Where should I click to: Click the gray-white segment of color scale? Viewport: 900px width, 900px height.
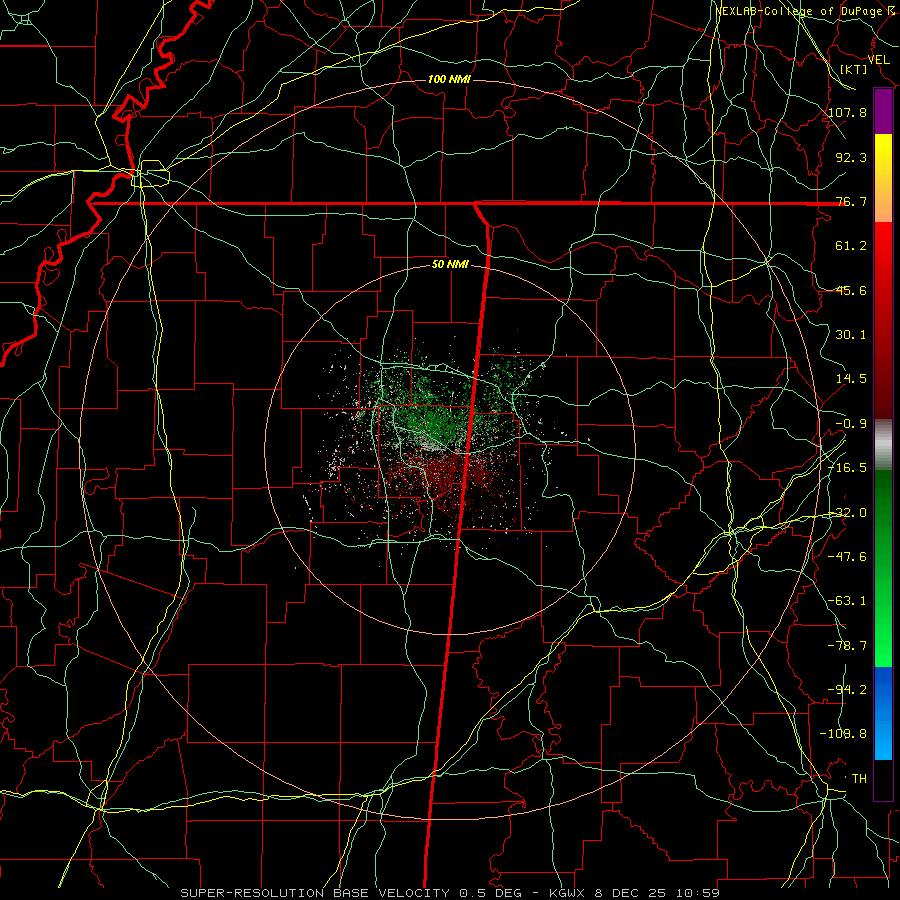tap(883, 445)
